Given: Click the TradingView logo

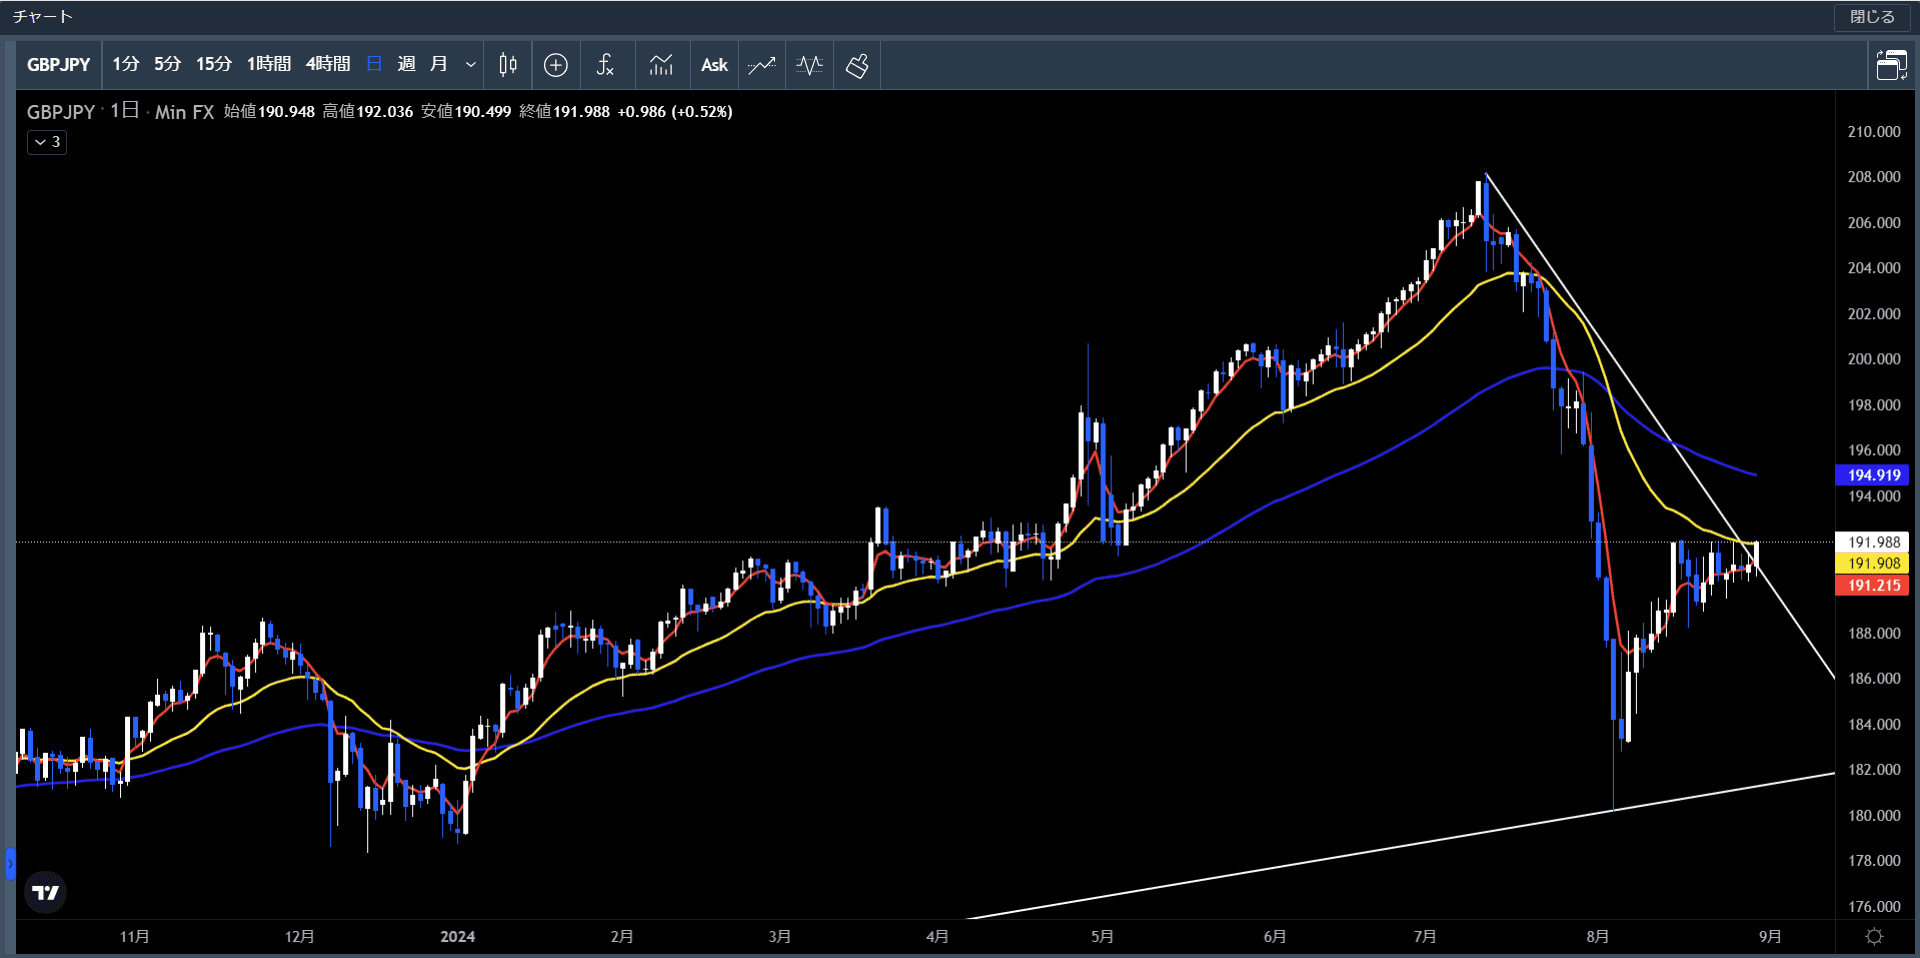Looking at the screenshot, I should (45, 892).
